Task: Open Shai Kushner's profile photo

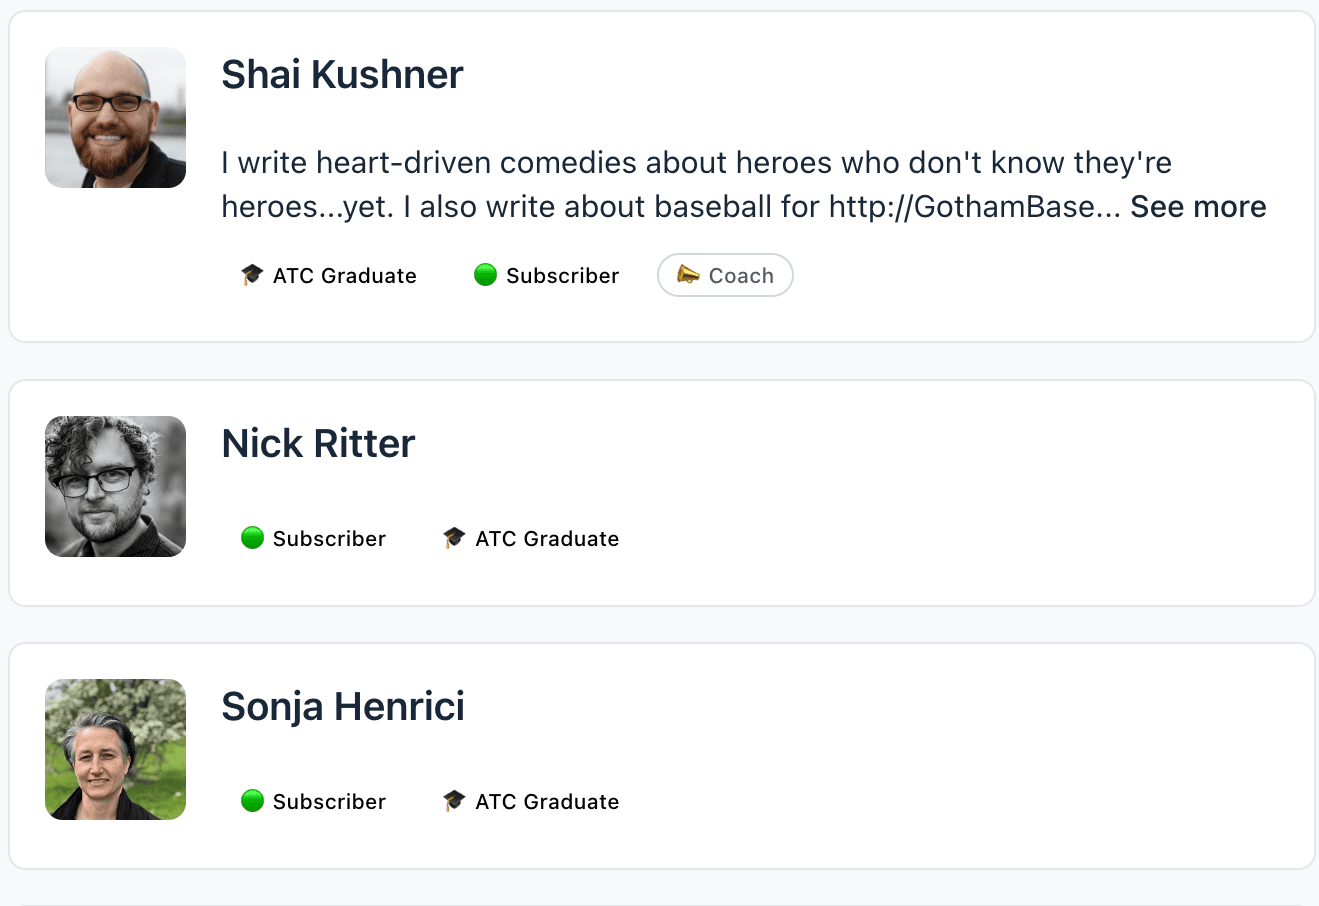Action: point(115,117)
